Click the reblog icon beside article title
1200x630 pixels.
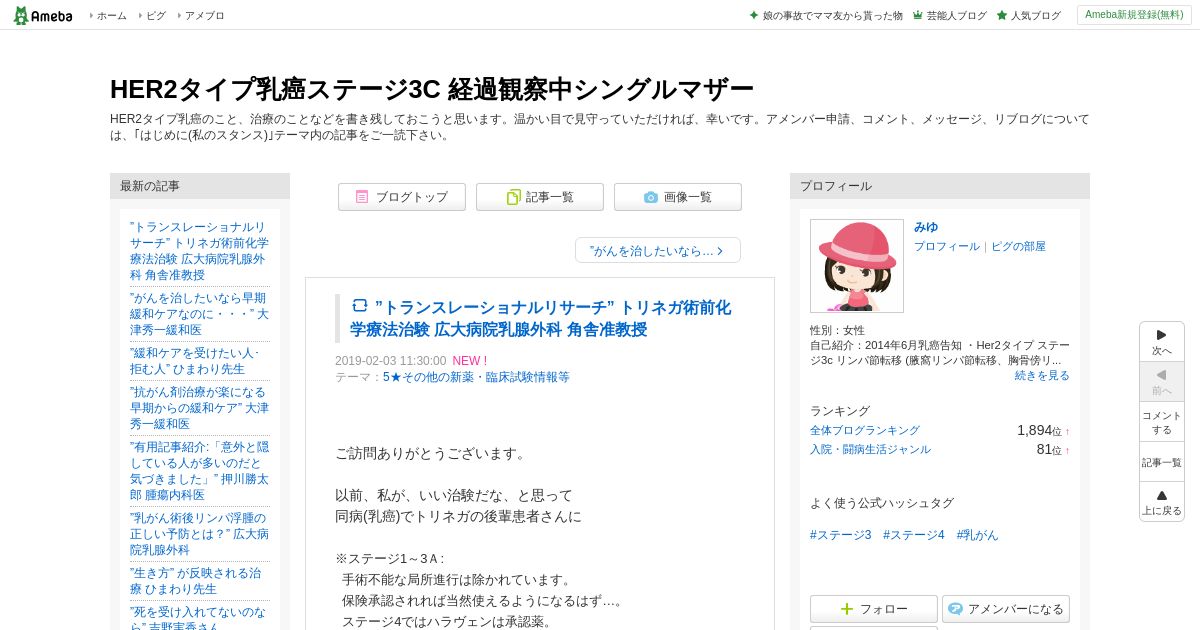pos(360,306)
